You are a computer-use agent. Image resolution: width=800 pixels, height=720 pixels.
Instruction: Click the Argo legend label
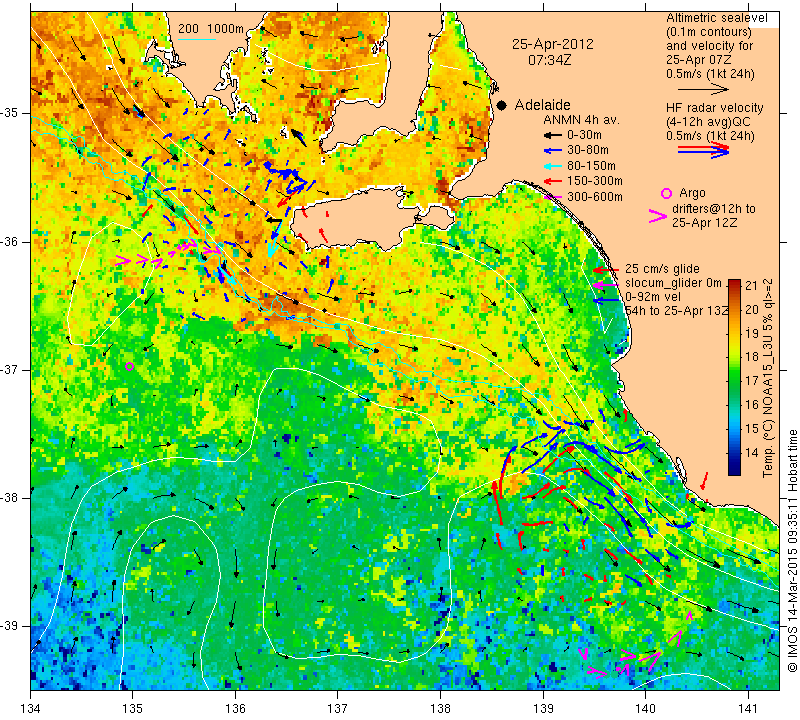point(692,193)
